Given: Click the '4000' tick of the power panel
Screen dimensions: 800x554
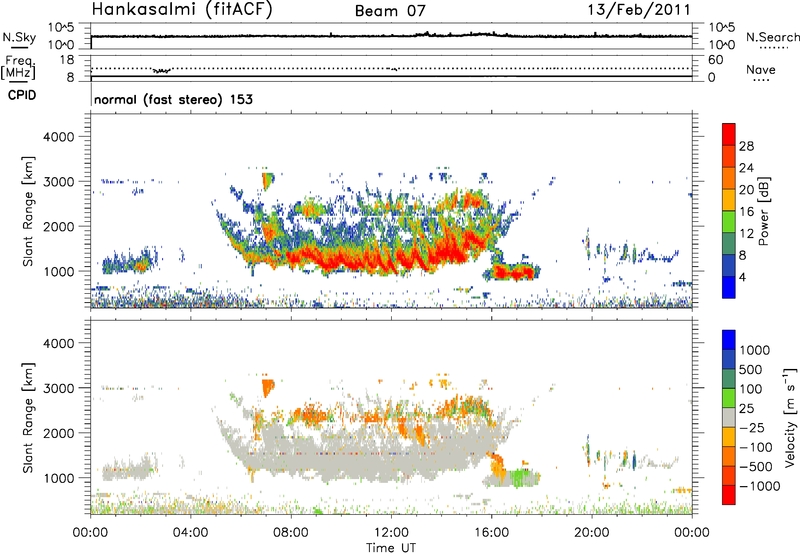Looking at the screenshot, I should tap(58, 137).
